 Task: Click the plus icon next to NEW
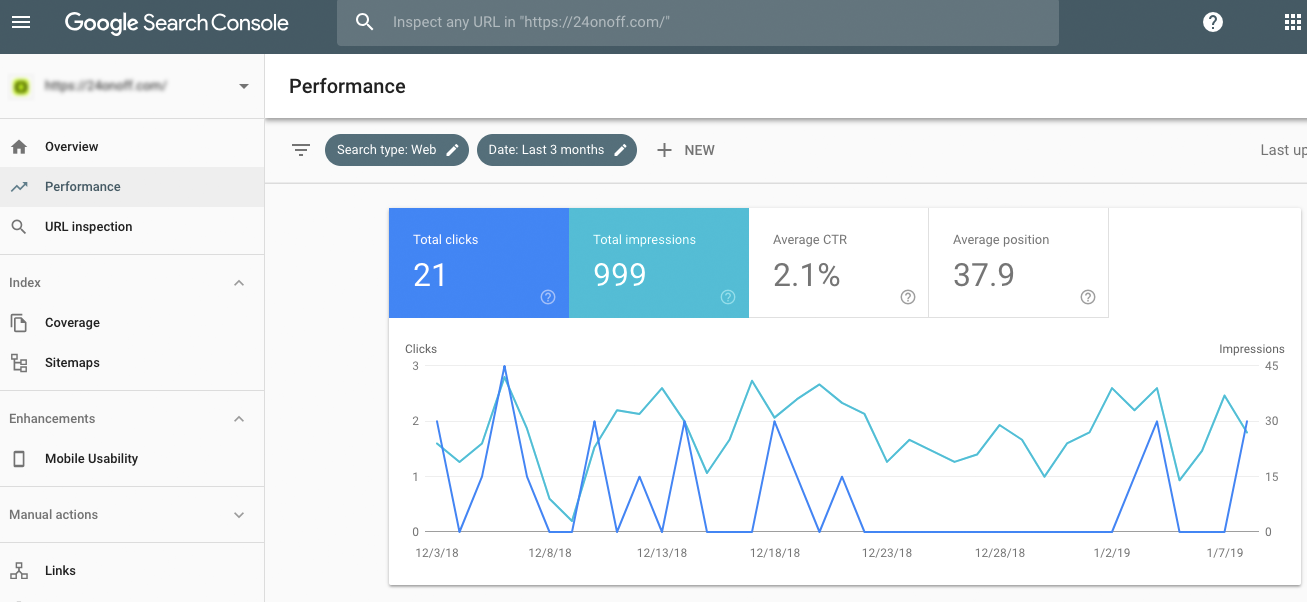(664, 150)
